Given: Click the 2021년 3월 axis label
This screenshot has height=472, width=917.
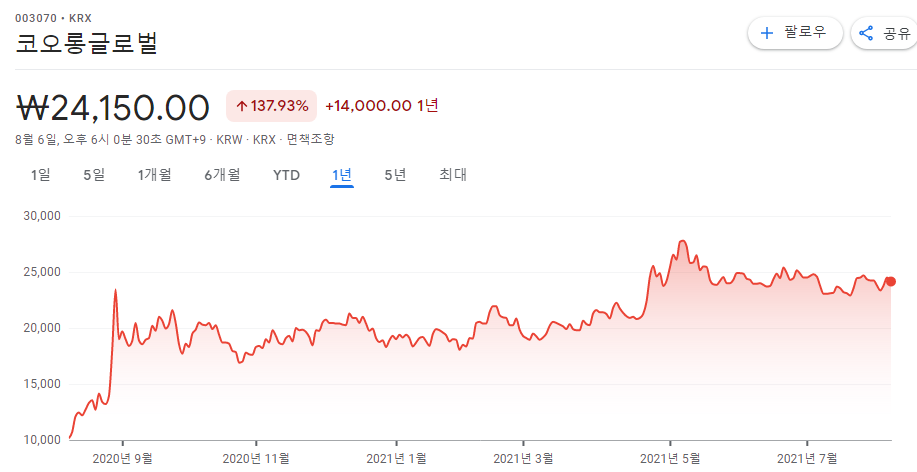Looking at the screenshot, I should click(x=523, y=458).
